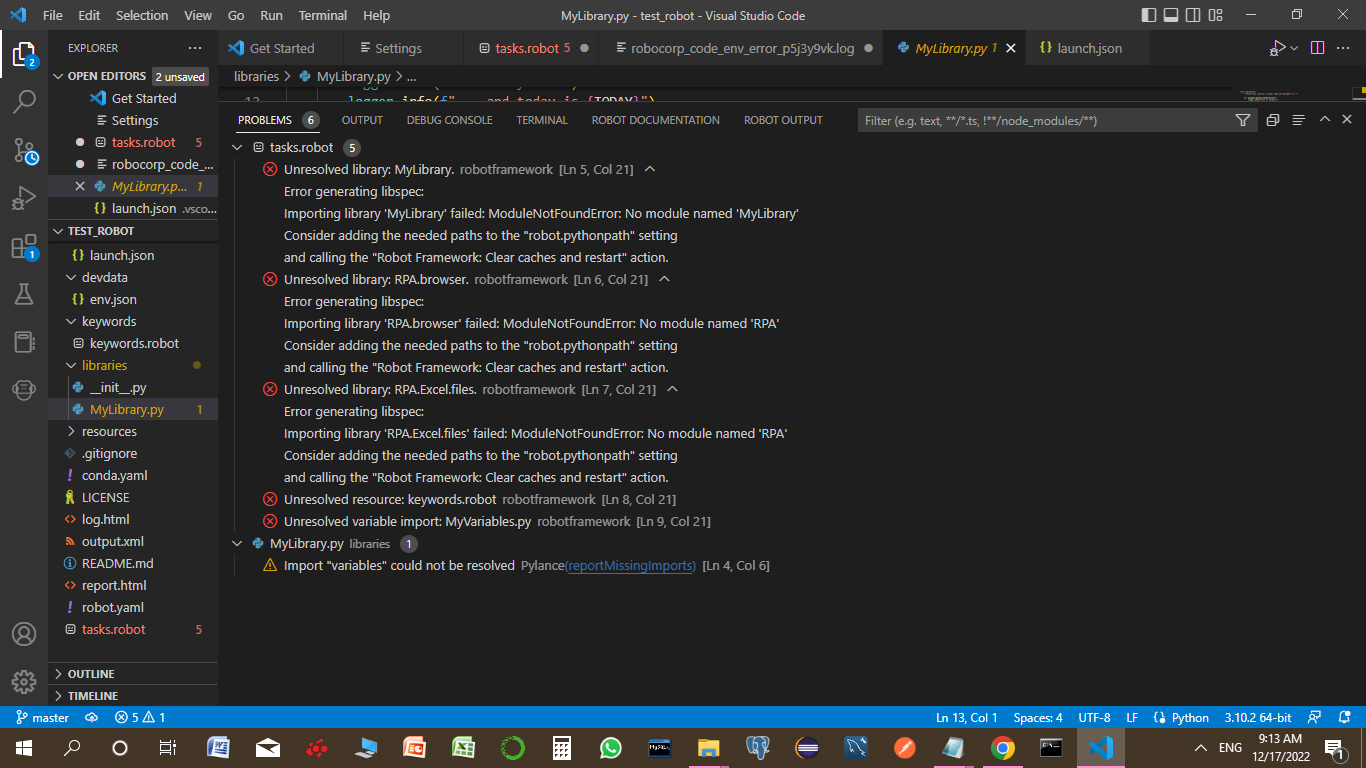Click the feedback icon in status bar

click(x=1316, y=718)
